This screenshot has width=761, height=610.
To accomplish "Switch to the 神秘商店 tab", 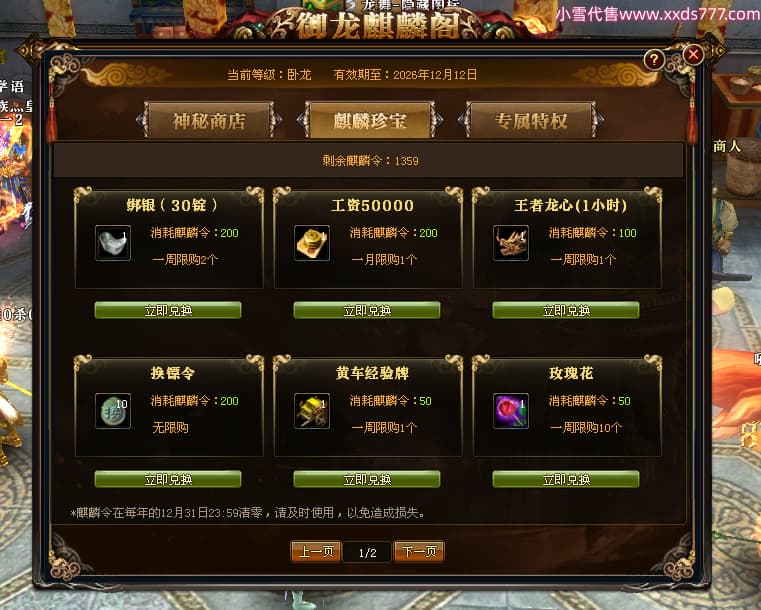I will (209, 120).
